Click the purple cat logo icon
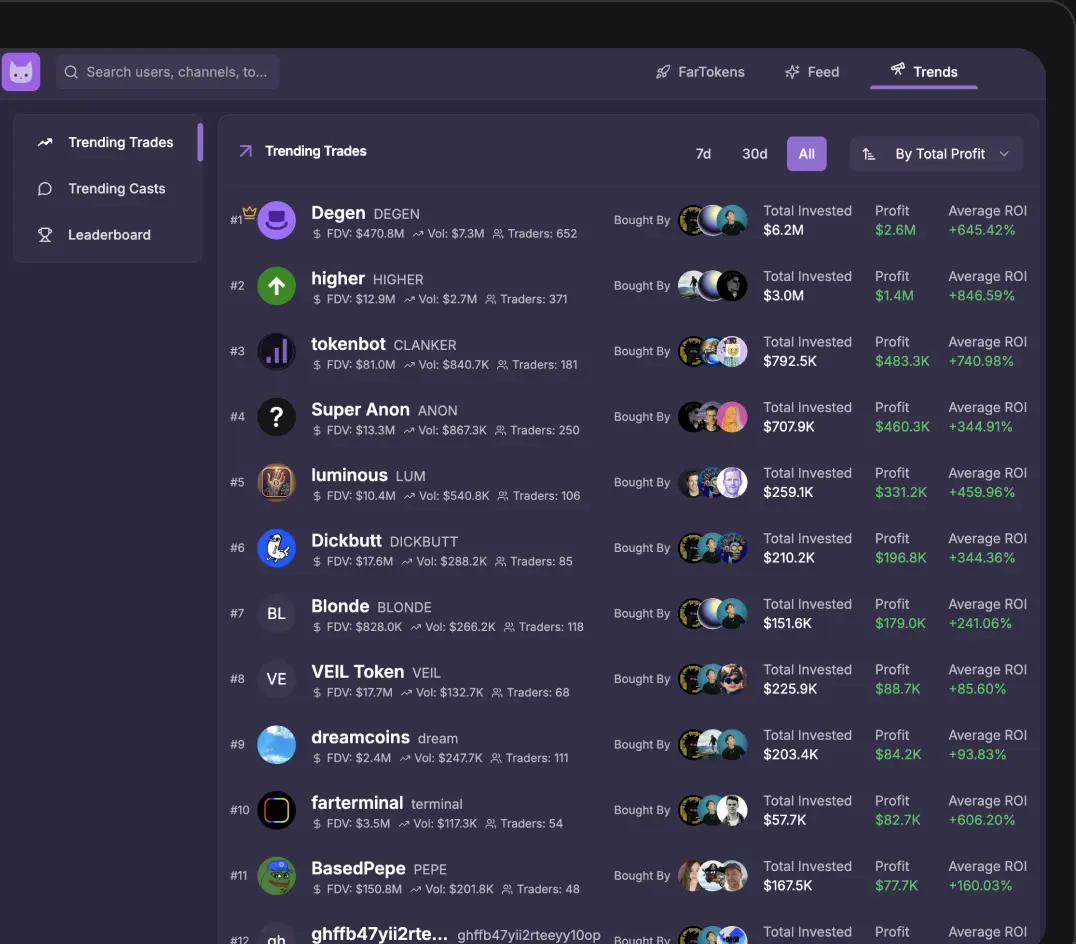1076x944 pixels. (21, 72)
